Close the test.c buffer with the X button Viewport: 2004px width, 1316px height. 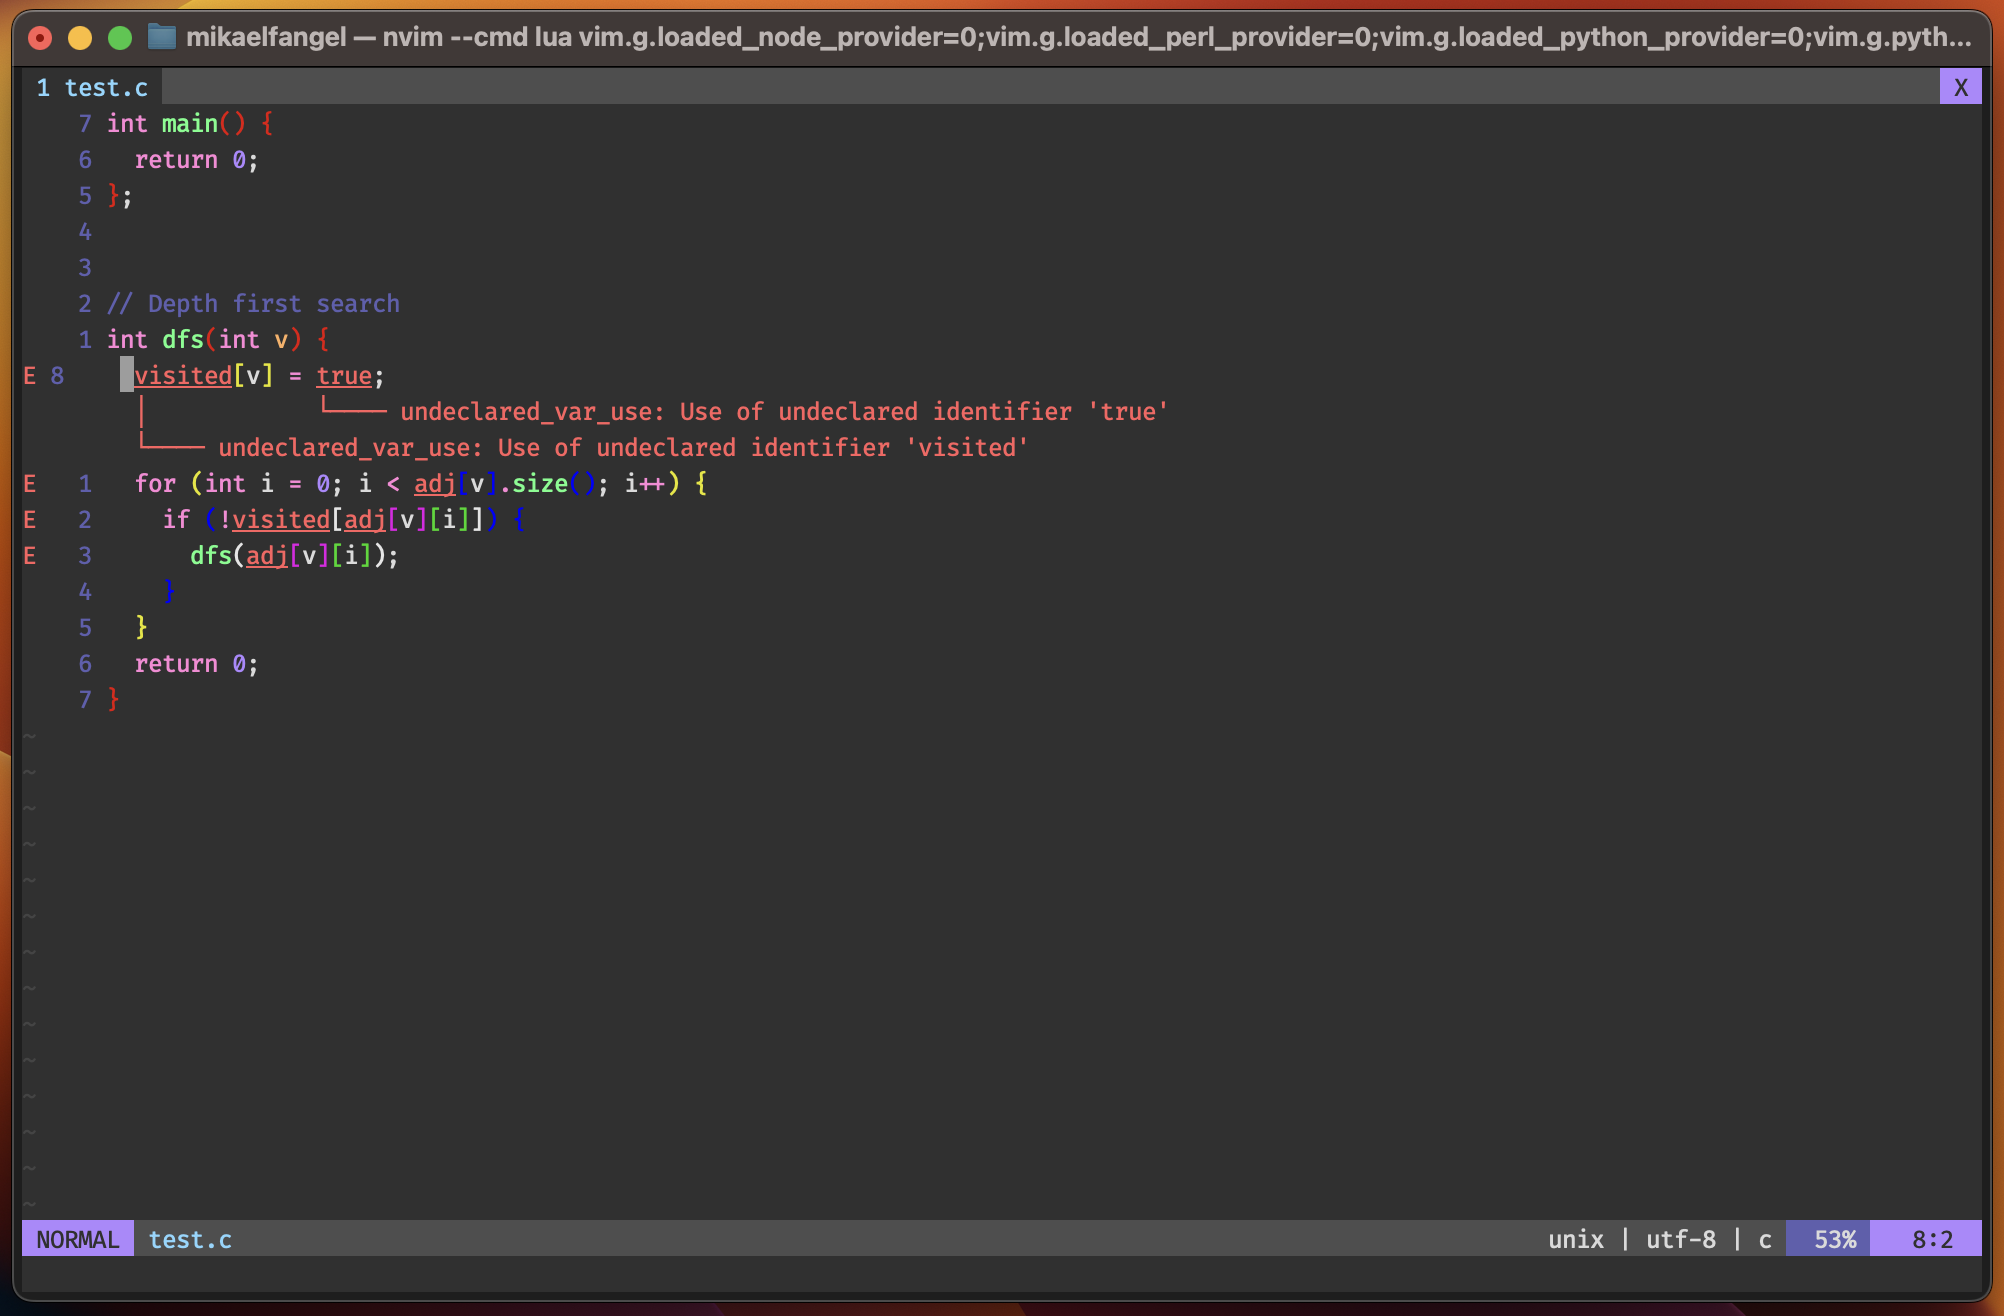pyautogui.click(x=1959, y=86)
